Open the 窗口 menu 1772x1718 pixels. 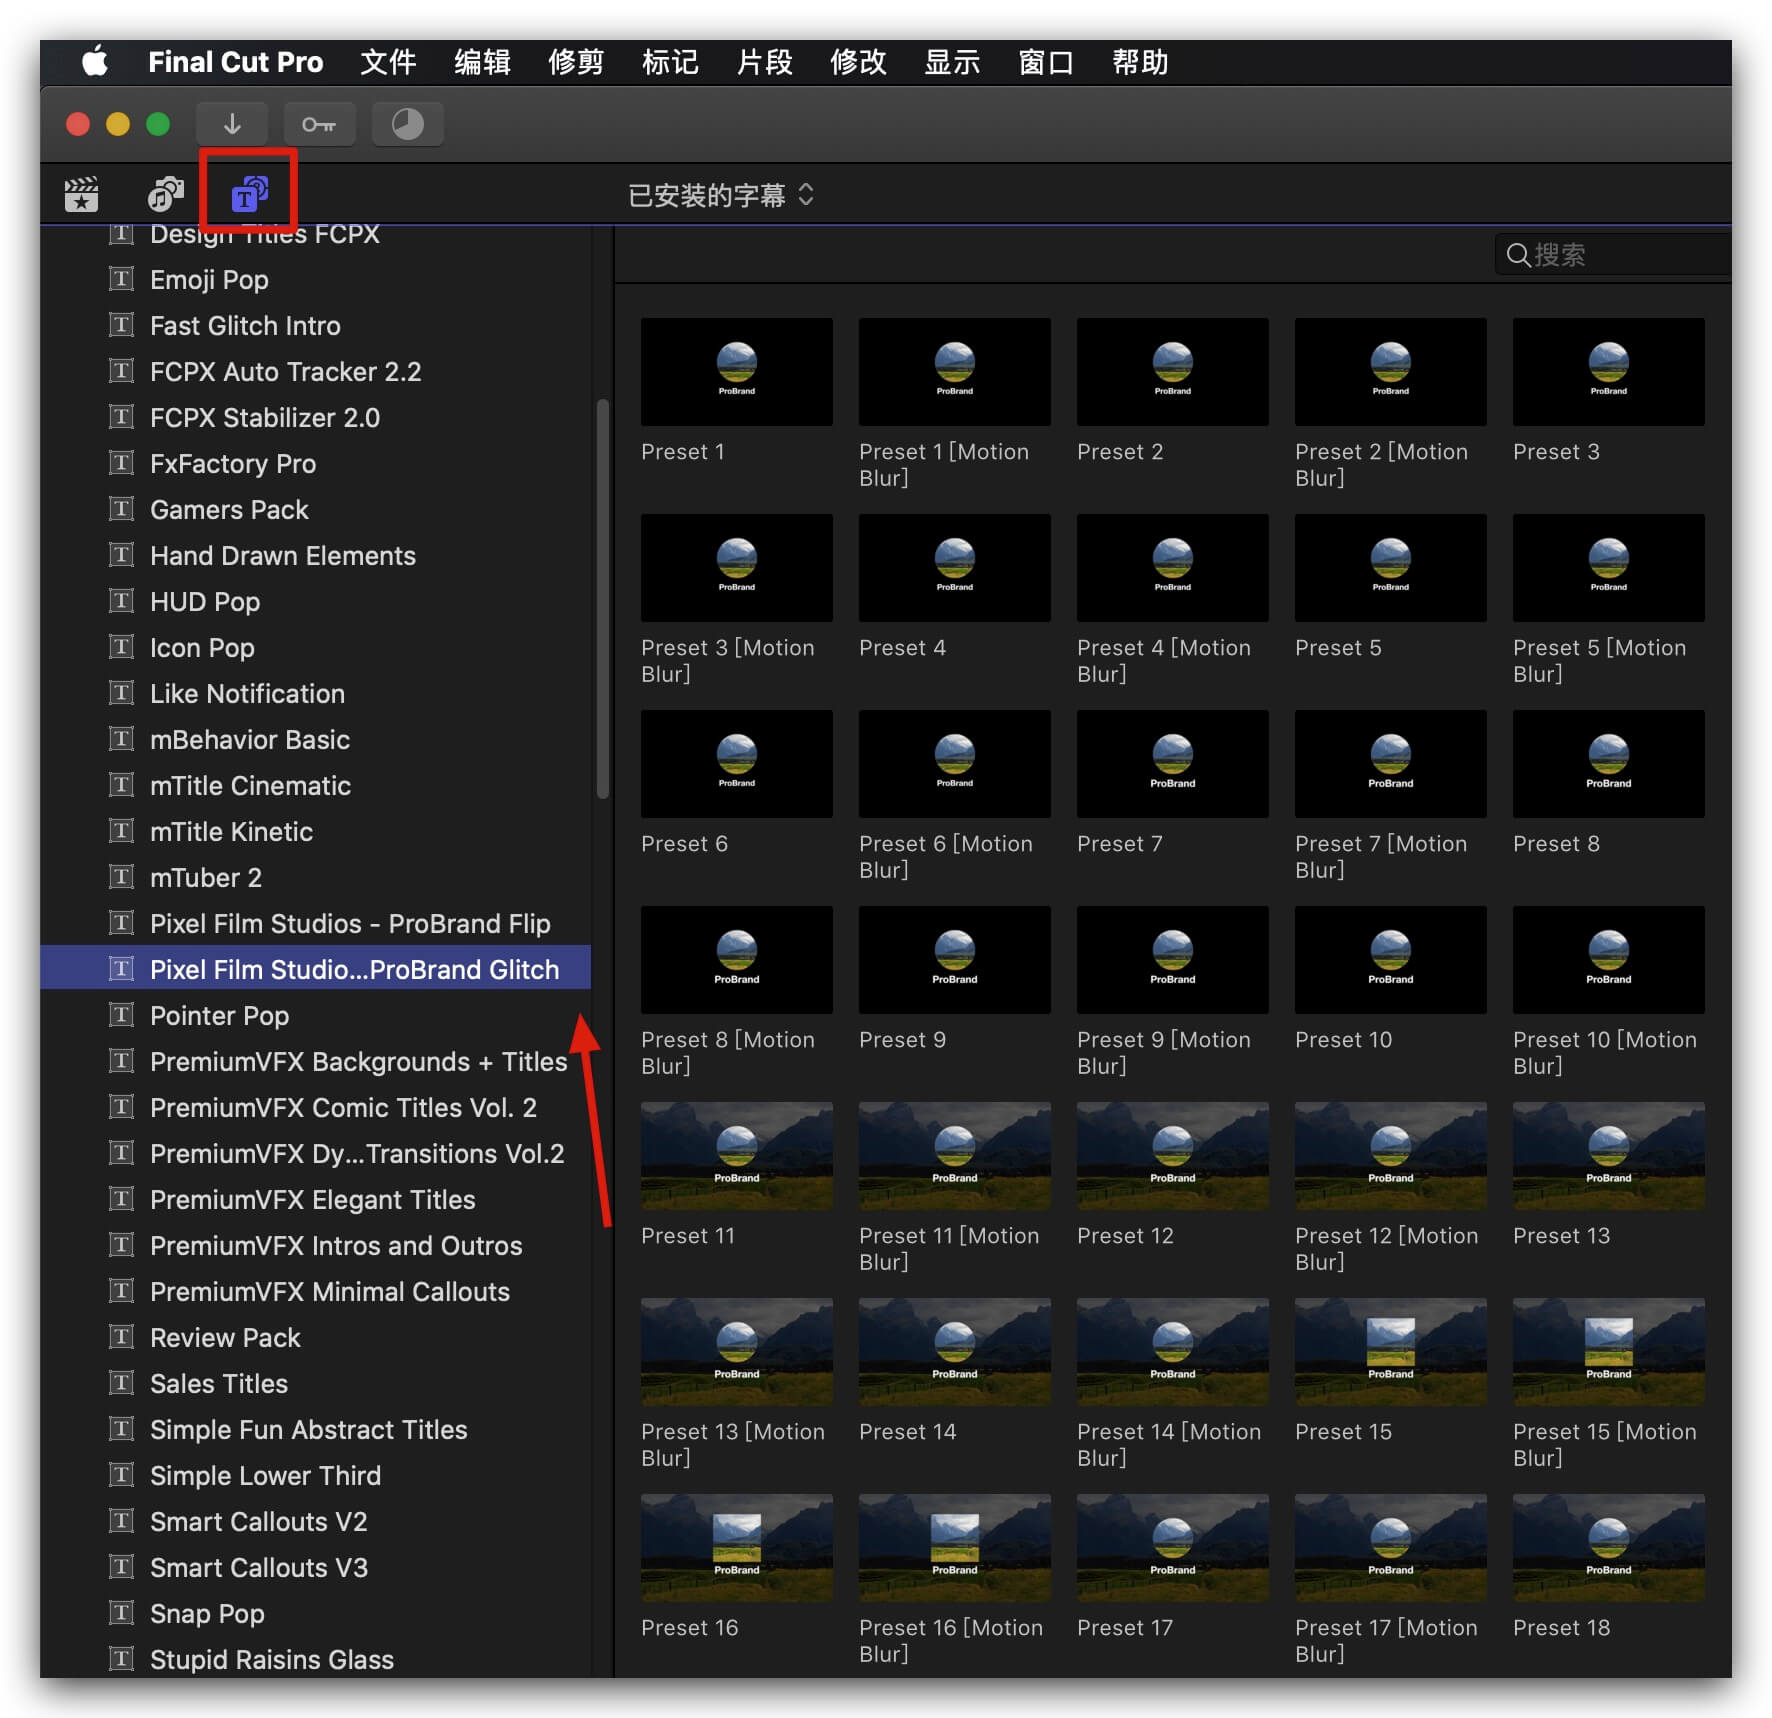click(1046, 62)
